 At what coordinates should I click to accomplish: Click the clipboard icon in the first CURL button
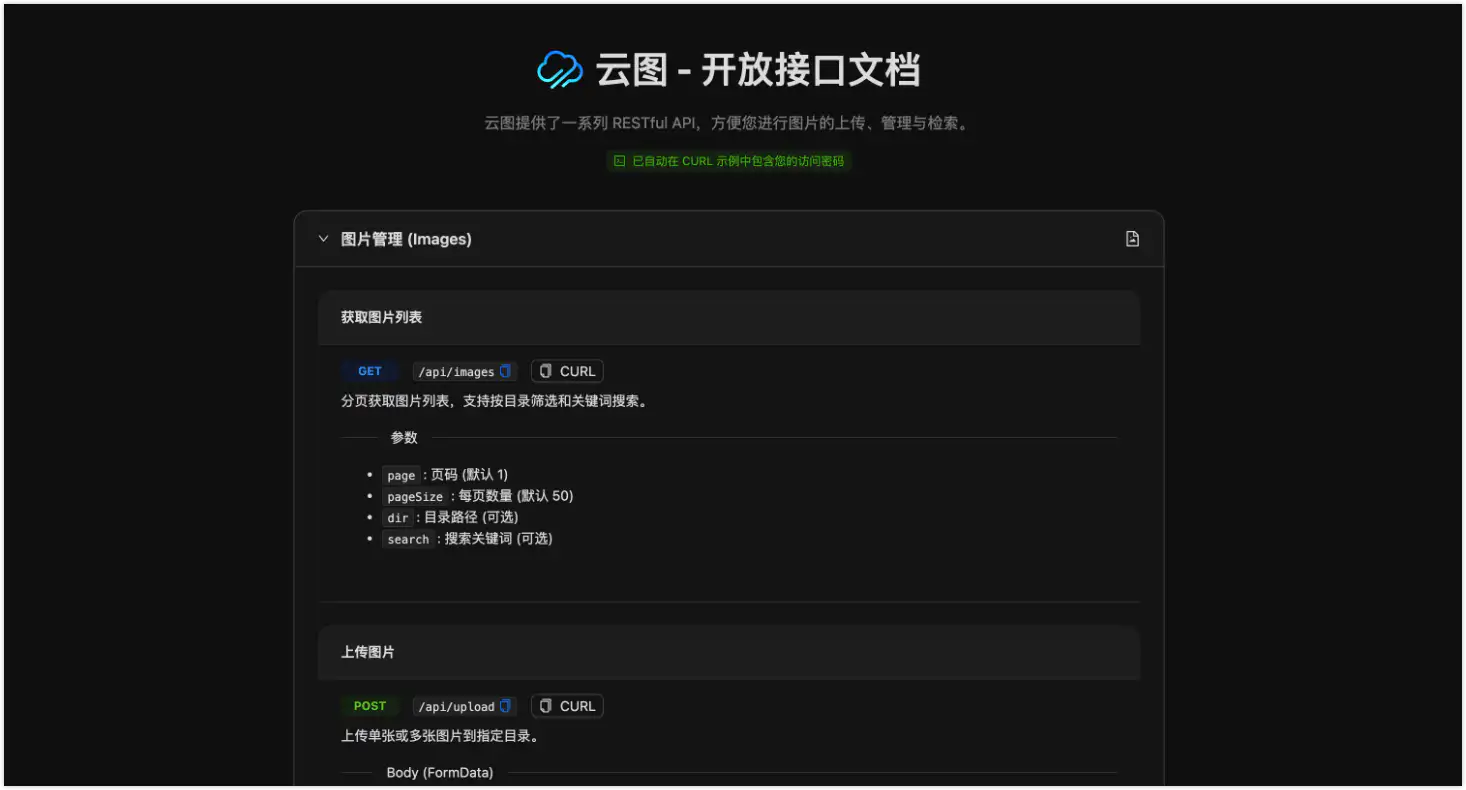coord(543,370)
